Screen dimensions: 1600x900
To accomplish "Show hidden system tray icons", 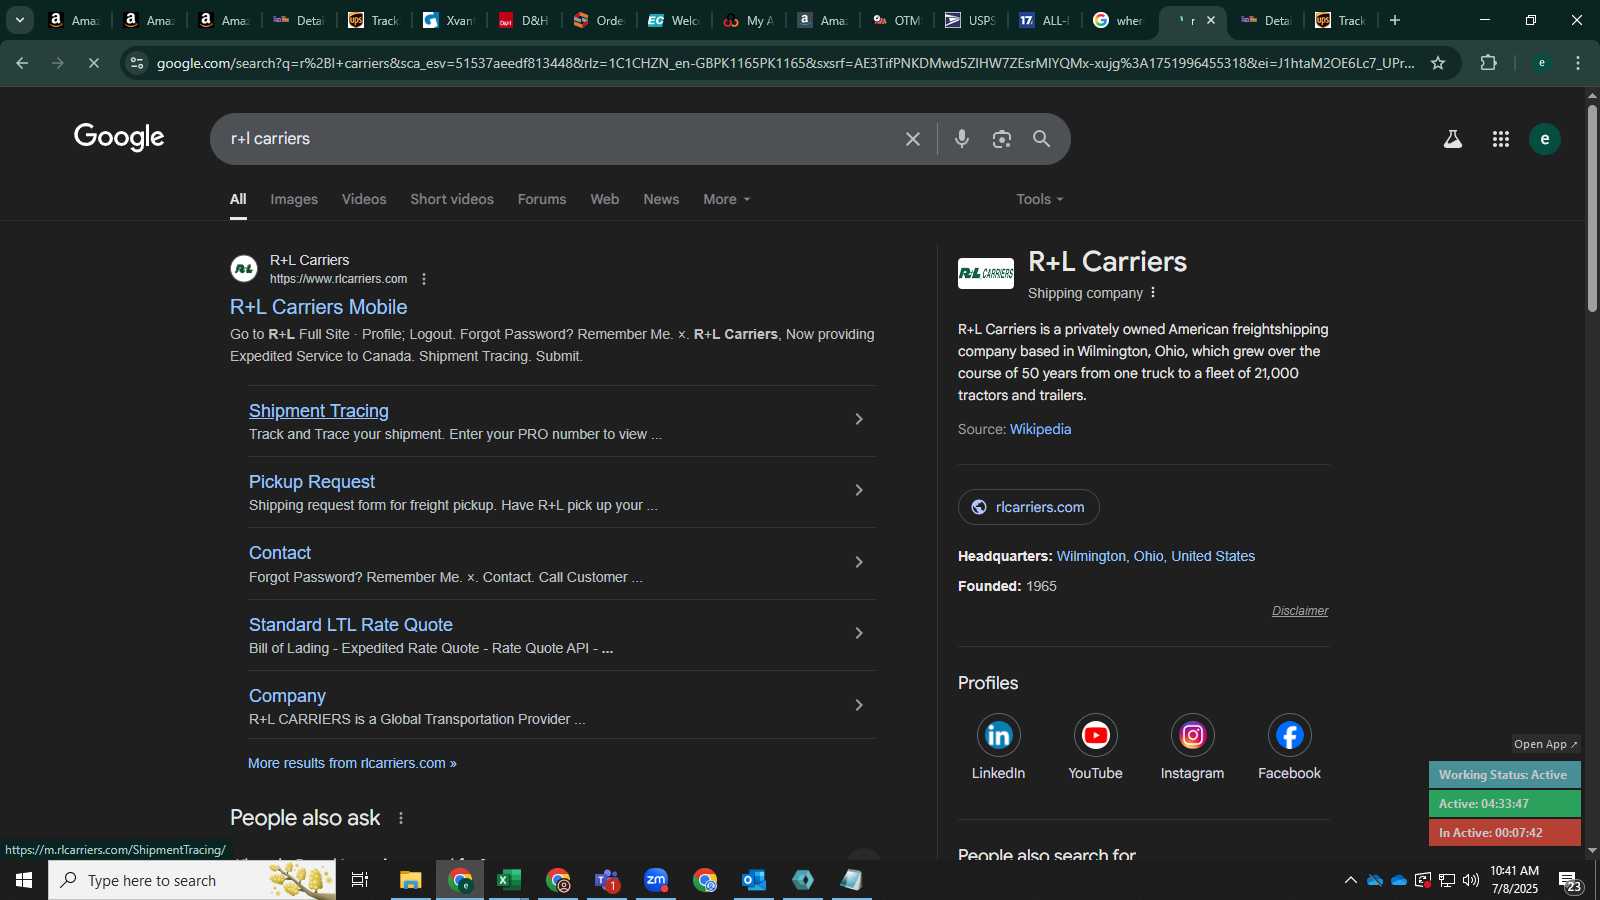I will (1350, 880).
